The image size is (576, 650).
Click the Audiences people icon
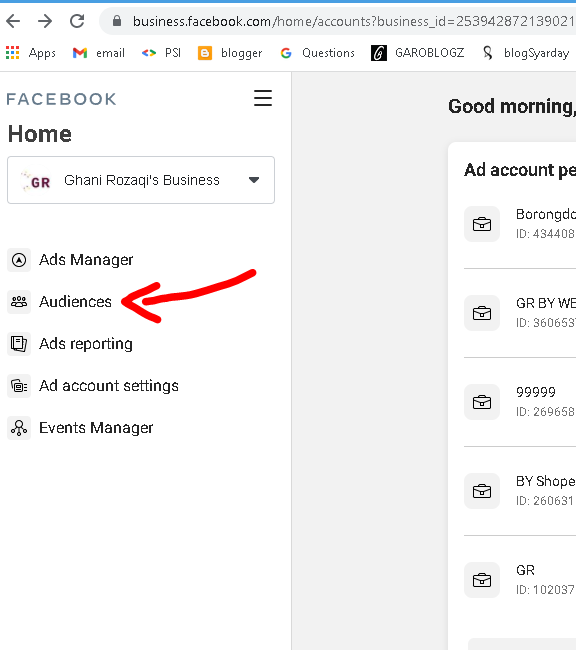(19, 302)
